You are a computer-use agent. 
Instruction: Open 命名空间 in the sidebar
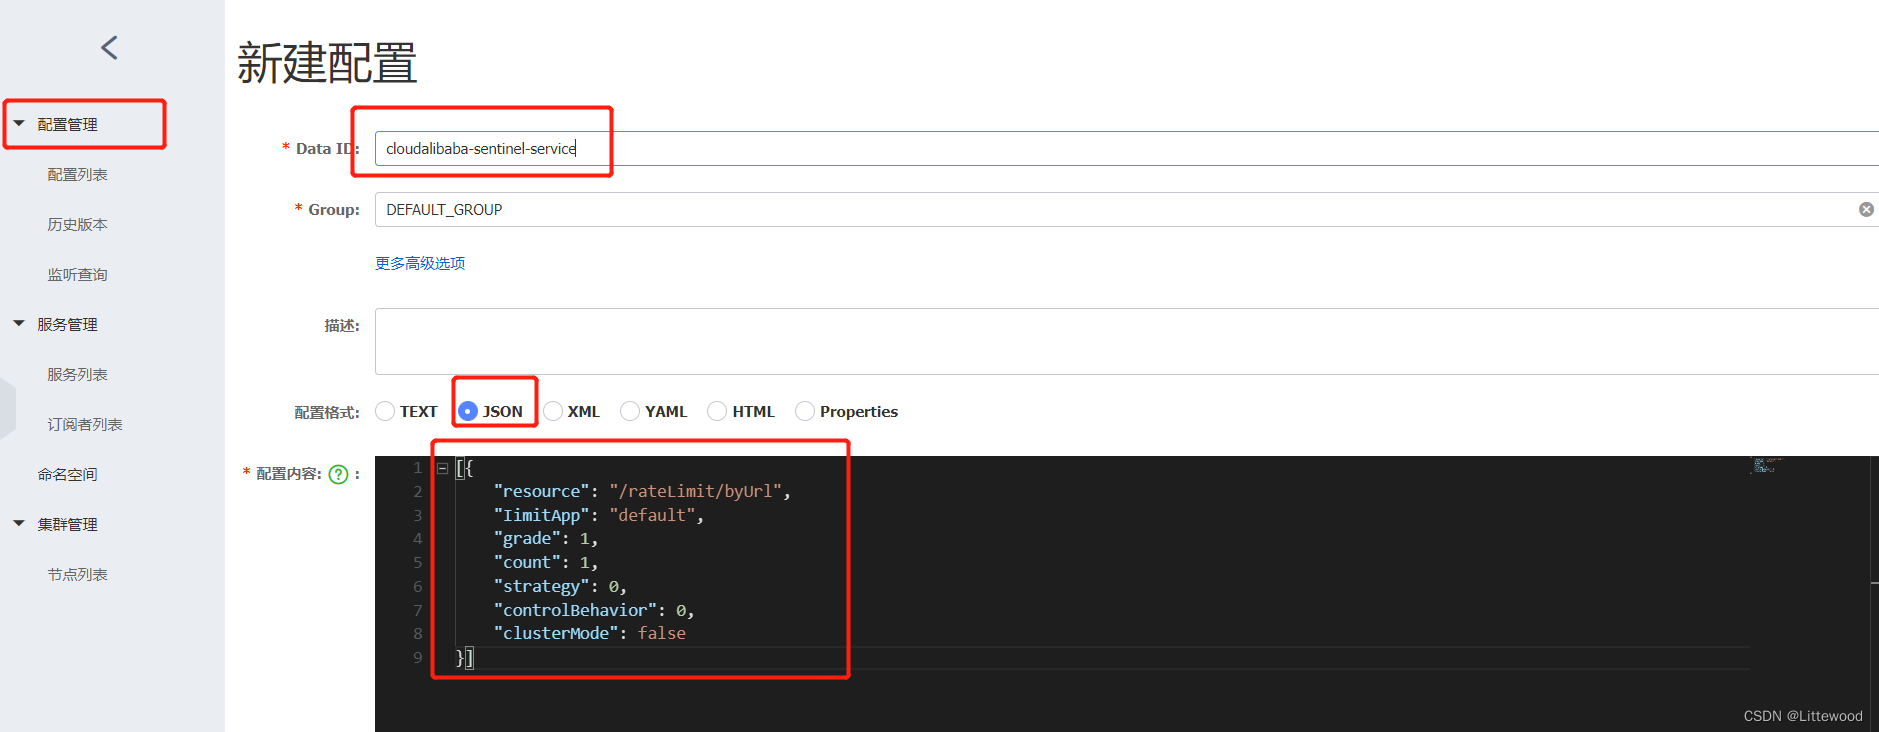[67, 474]
